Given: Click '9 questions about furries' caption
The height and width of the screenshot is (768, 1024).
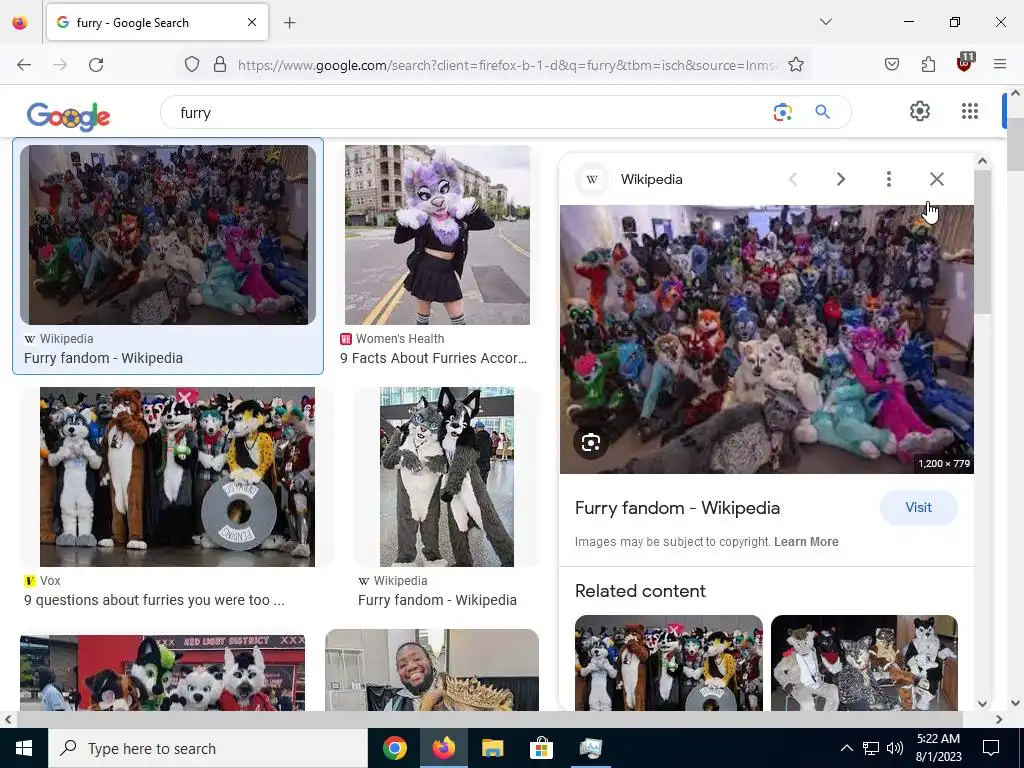Looking at the screenshot, I should (x=154, y=600).
